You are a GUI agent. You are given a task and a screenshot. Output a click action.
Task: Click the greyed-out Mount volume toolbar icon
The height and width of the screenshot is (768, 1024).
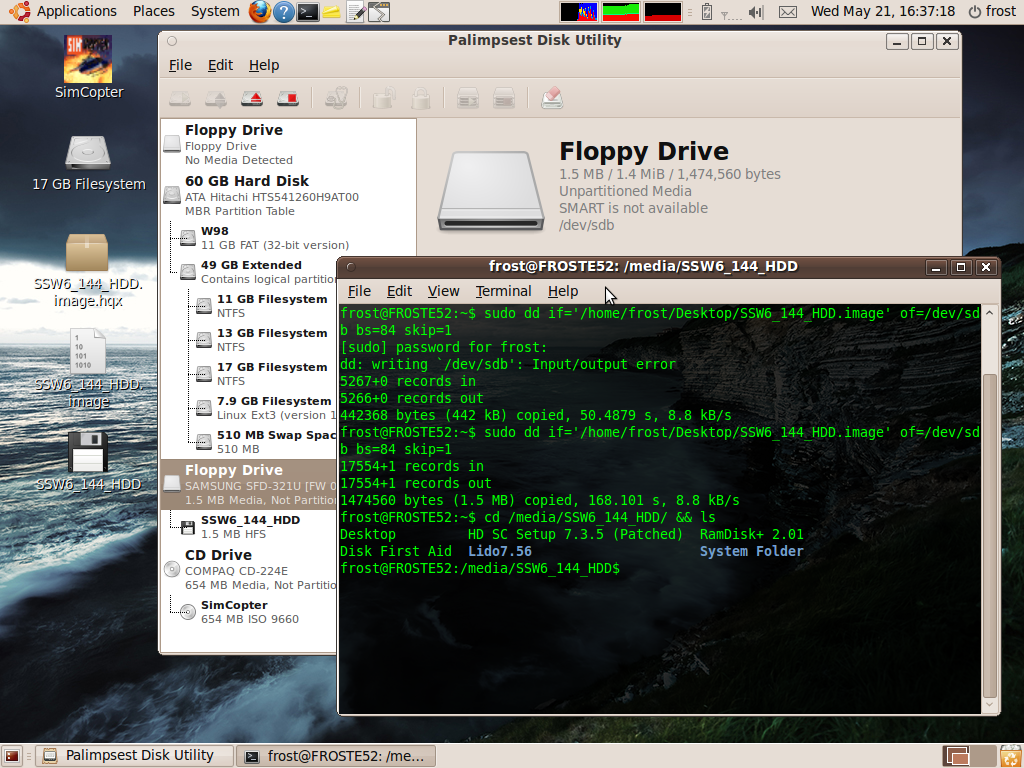point(180,99)
